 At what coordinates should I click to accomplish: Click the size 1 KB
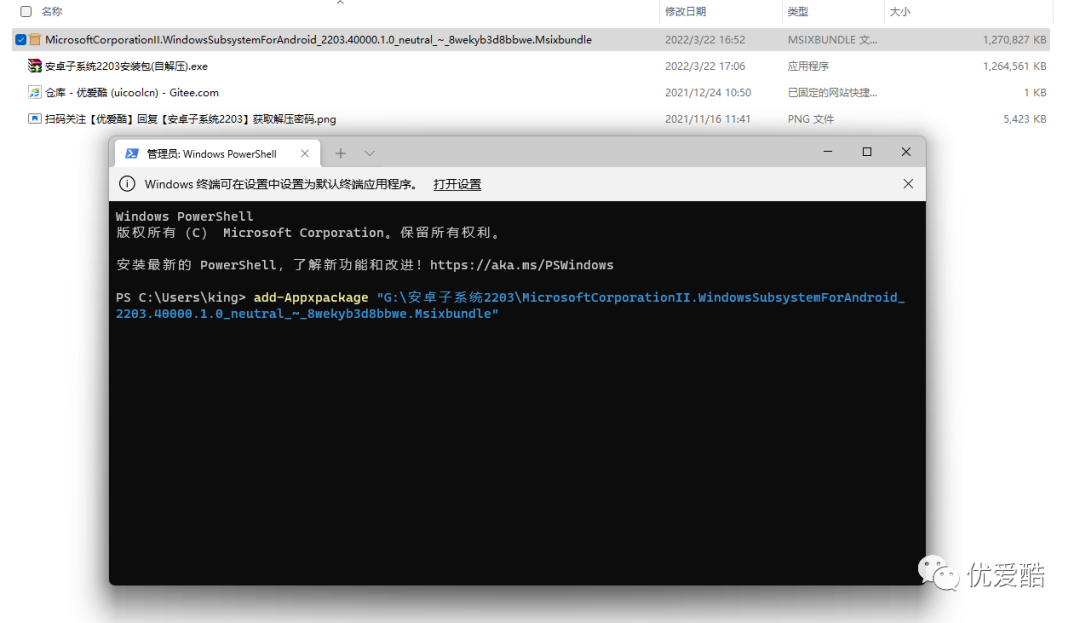[x=1035, y=92]
